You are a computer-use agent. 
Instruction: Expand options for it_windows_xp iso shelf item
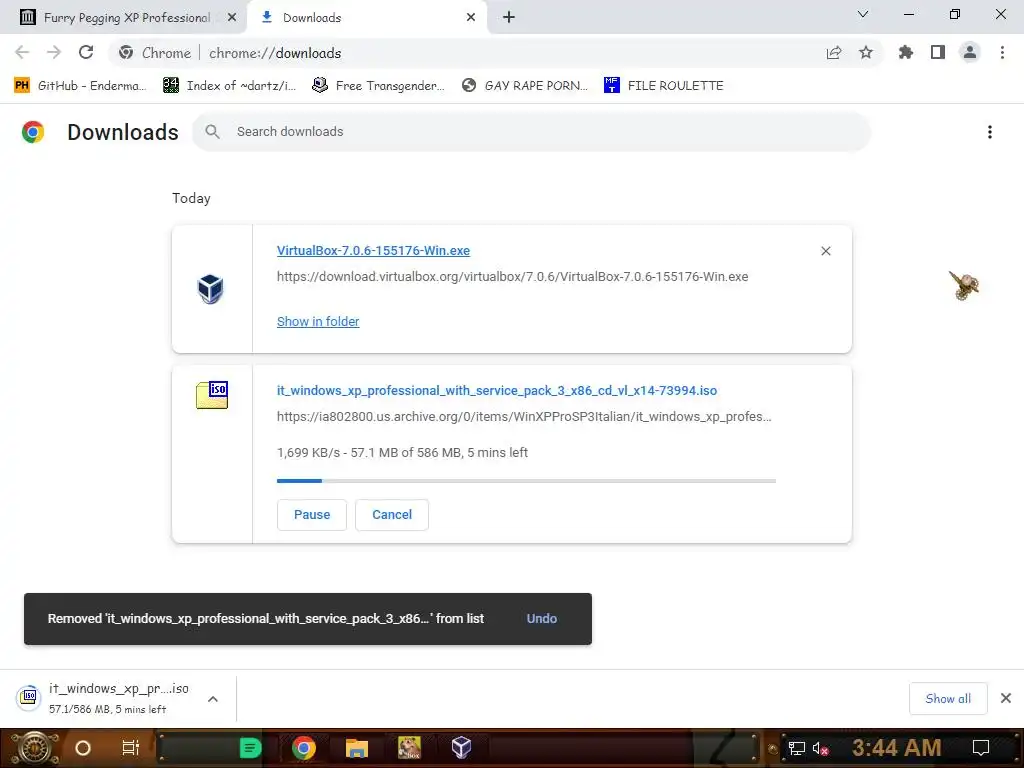213,699
